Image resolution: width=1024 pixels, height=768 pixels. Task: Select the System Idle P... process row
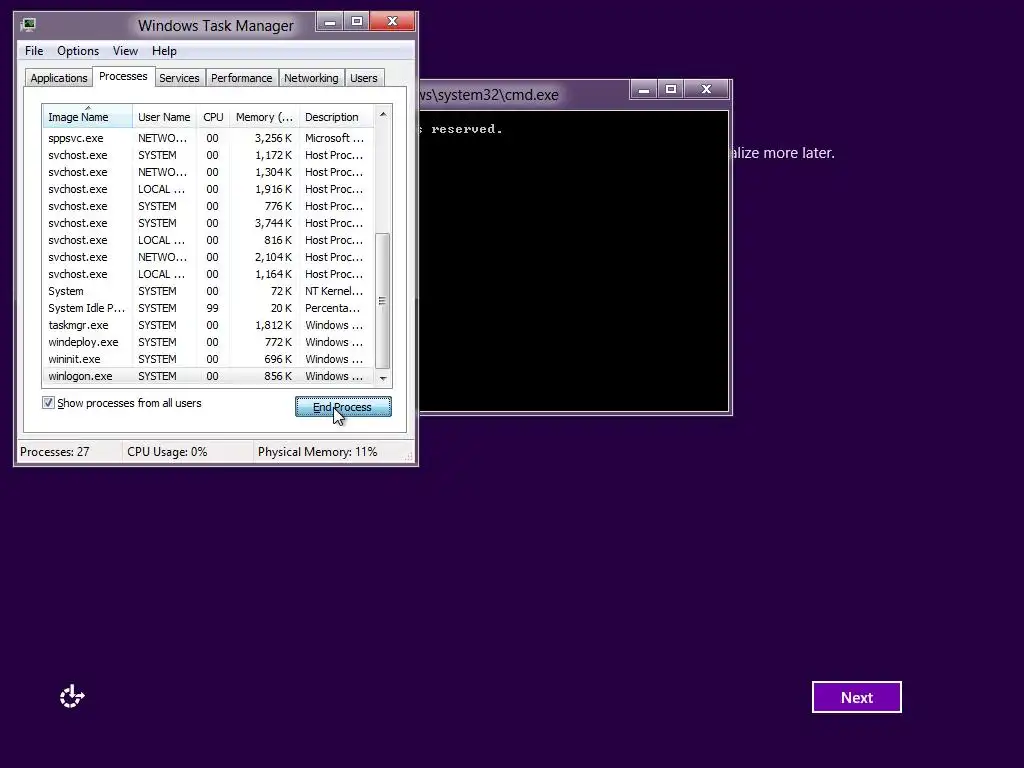(x=208, y=308)
